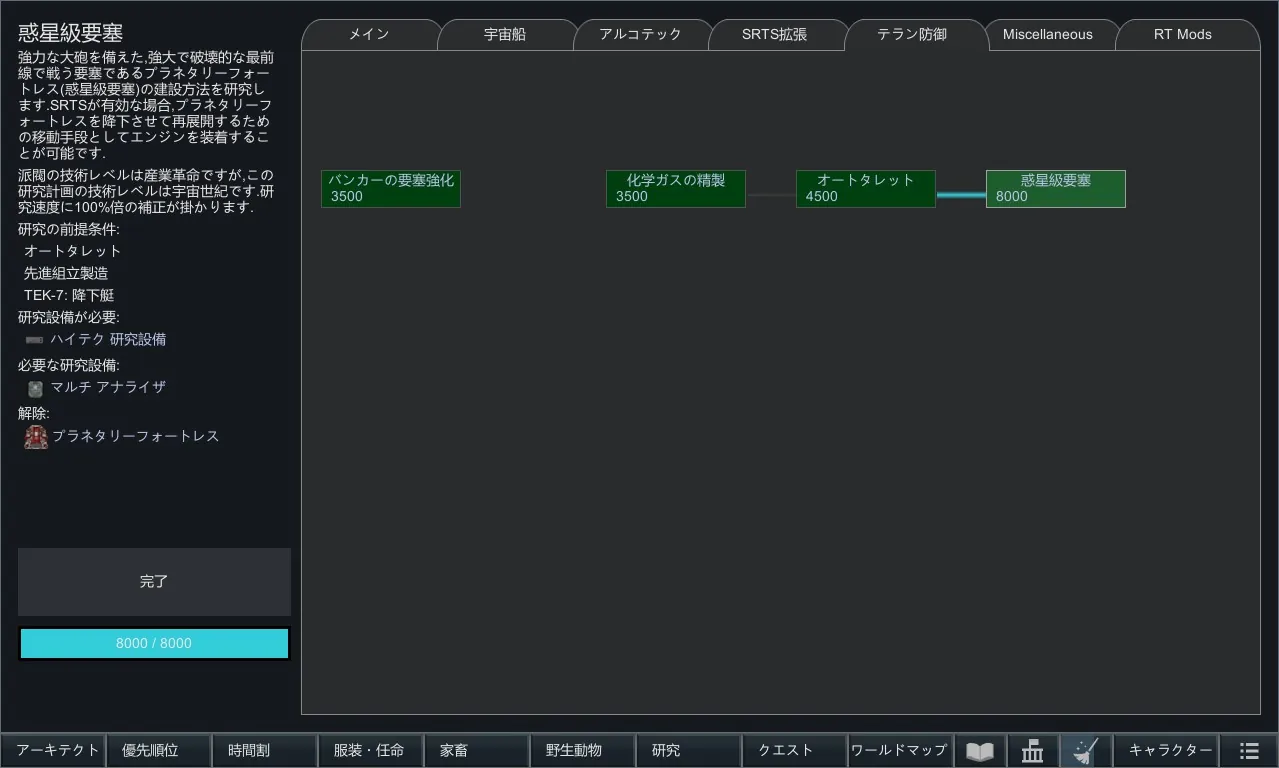Click the バンカーの要塞強化 research node
This screenshot has height=768, width=1279.
pyautogui.click(x=390, y=189)
